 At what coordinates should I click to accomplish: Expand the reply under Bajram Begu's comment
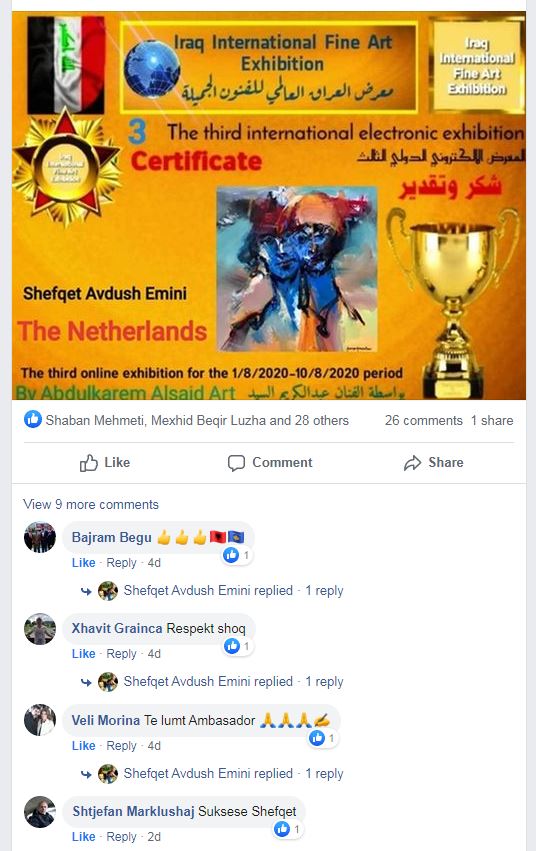(x=233, y=590)
